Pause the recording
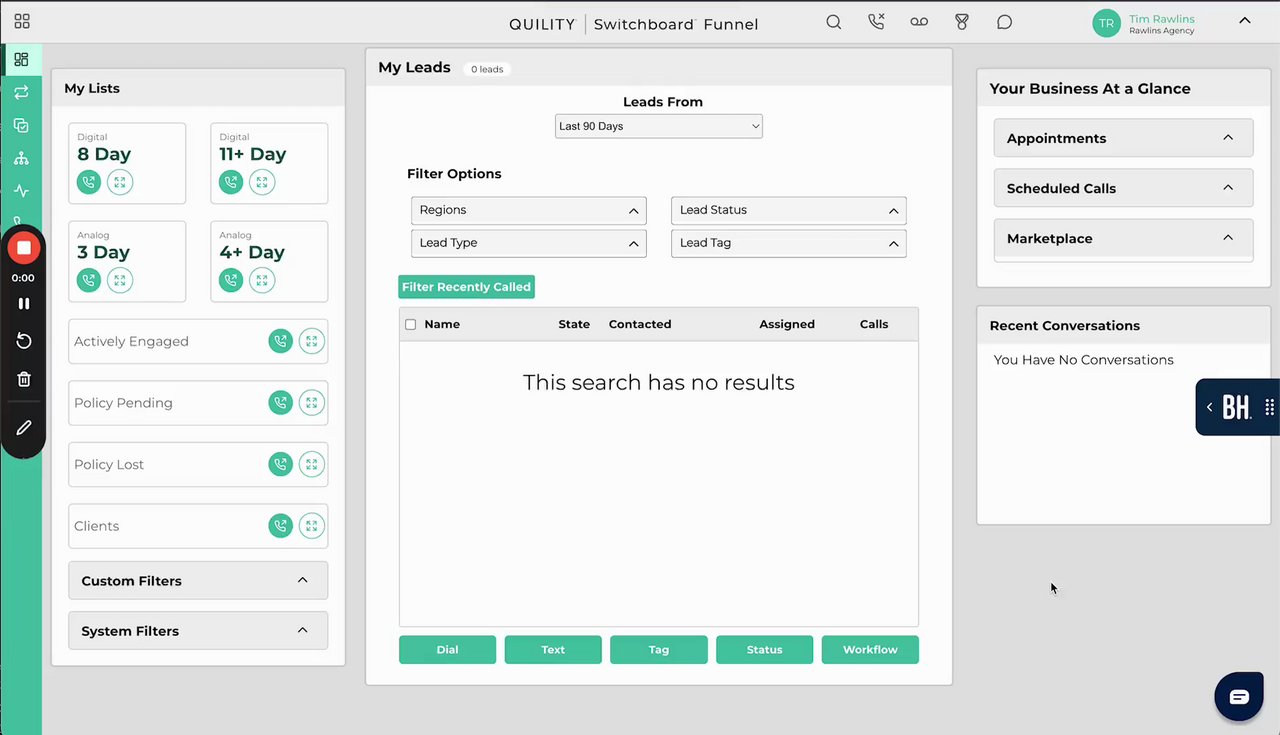The image size is (1280, 735). (x=24, y=303)
